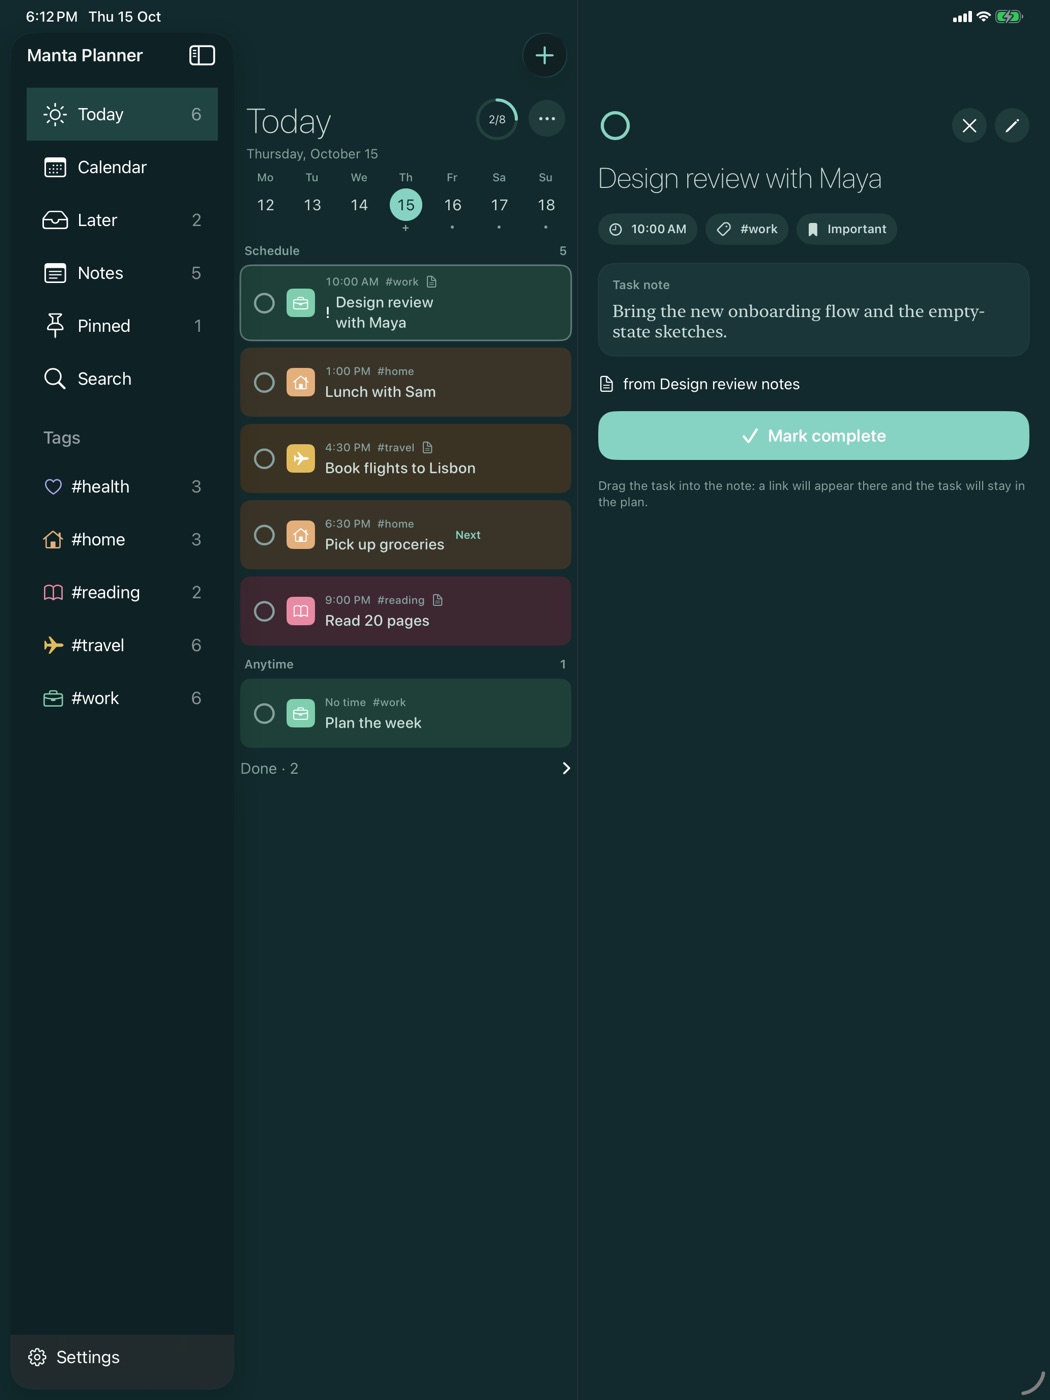Expand the Done · 2 section
The image size is (1050, 1400).
point(405,768)
